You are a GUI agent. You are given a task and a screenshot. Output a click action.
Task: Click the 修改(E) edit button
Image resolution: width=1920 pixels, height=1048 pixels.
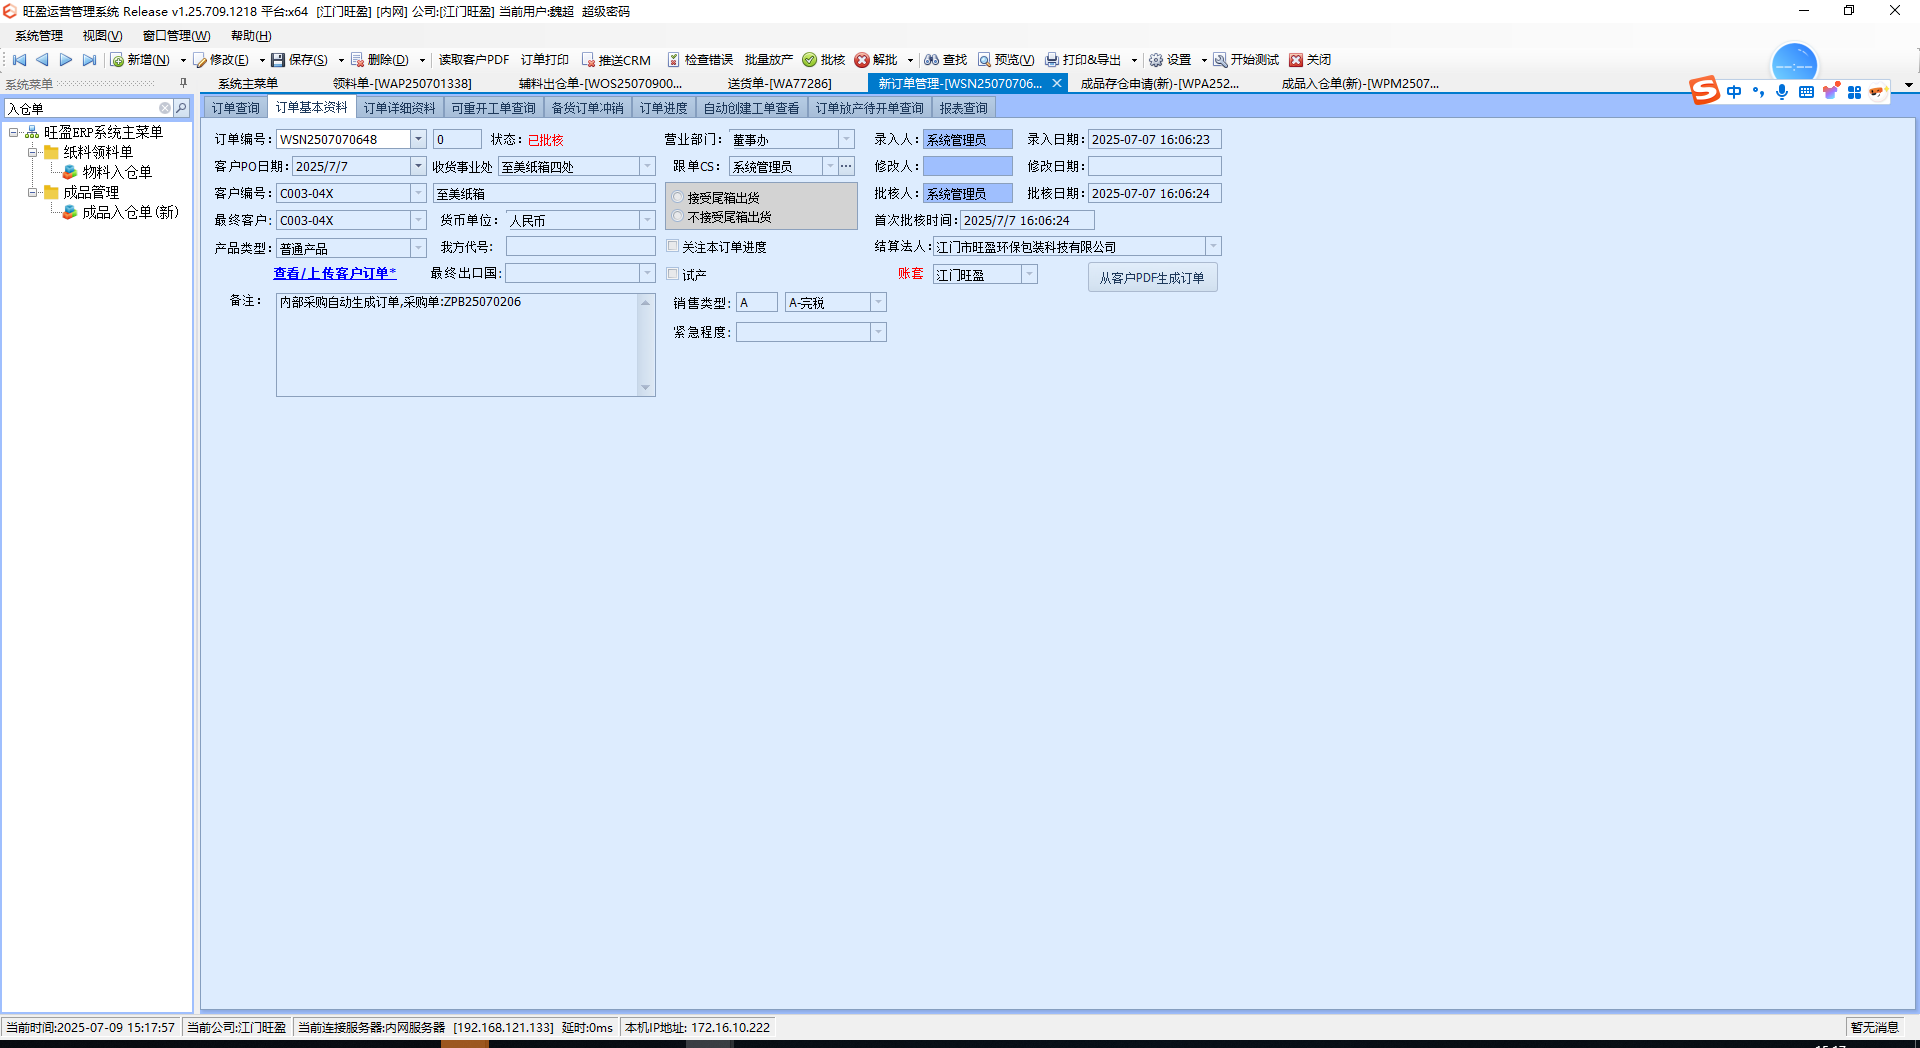(x=221, y=60)
